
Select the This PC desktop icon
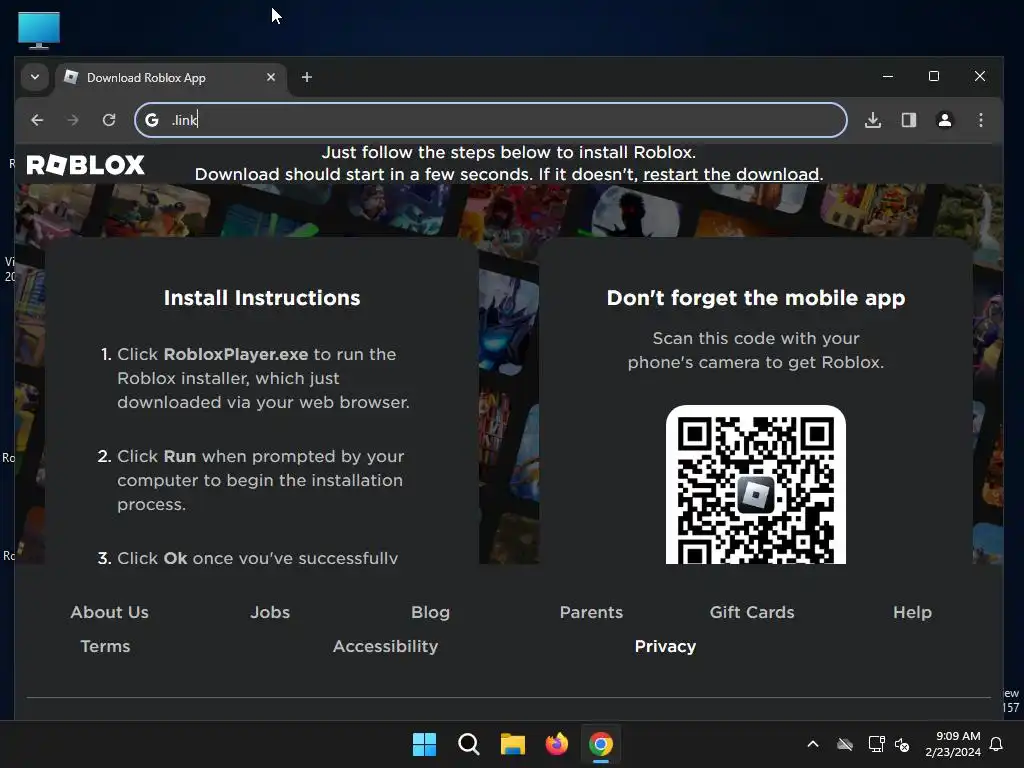pos(39,30)
